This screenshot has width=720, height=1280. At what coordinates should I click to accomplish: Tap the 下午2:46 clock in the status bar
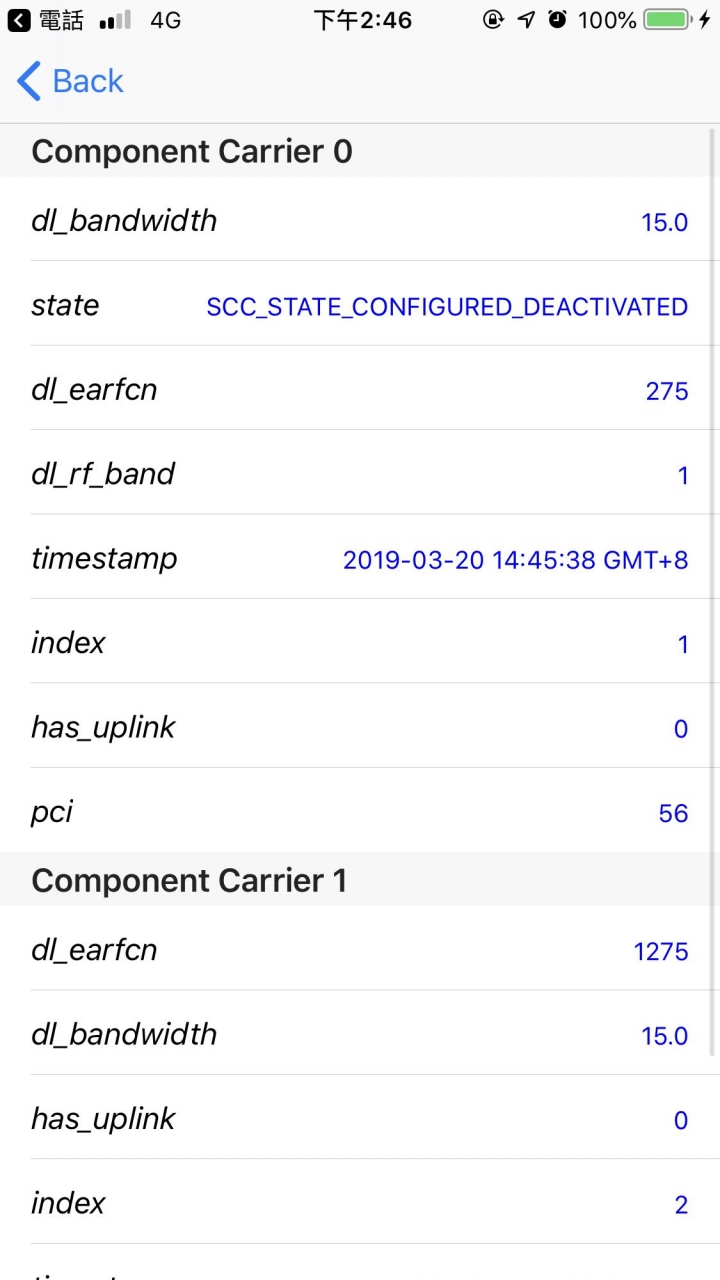(x=362, y=20)
